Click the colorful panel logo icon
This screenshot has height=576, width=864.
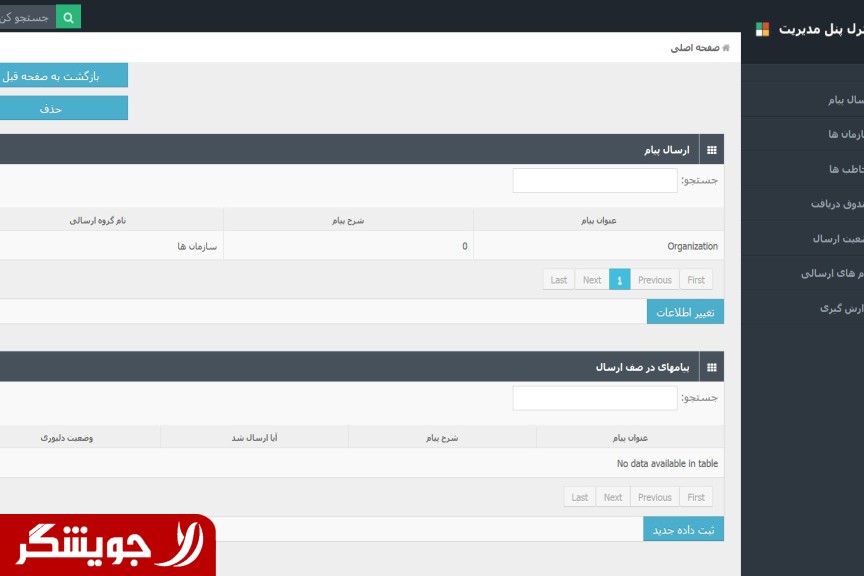click(x=762, y=29)
